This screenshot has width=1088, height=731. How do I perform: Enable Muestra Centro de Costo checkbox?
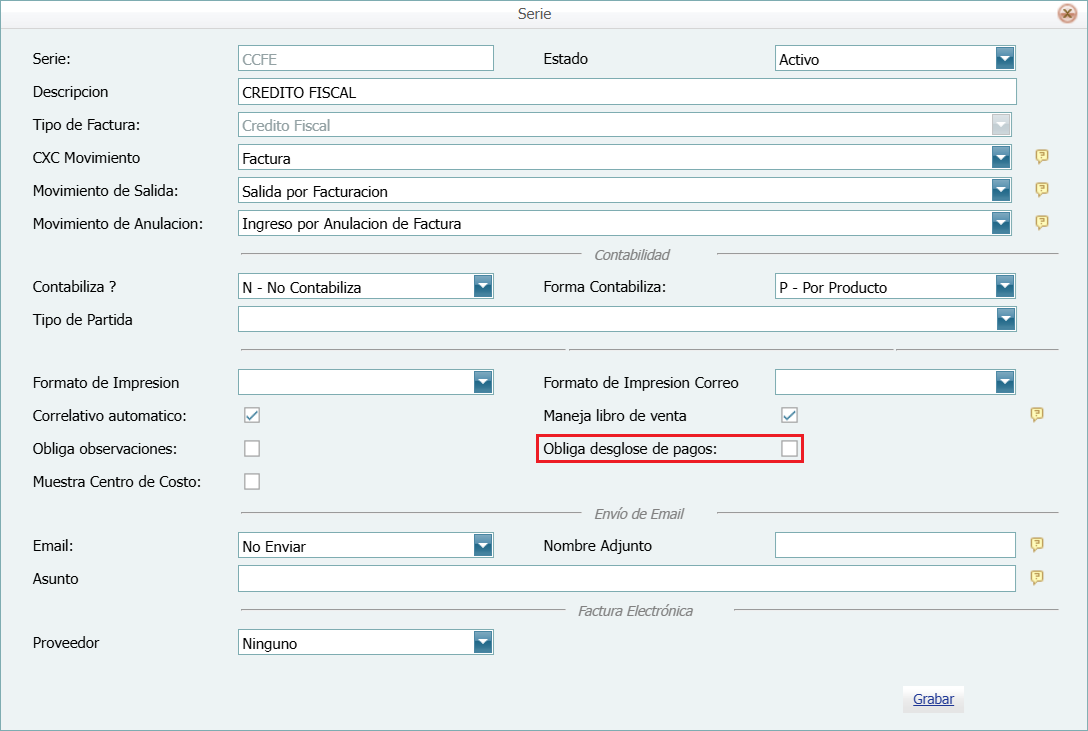[x=252, y=481]
